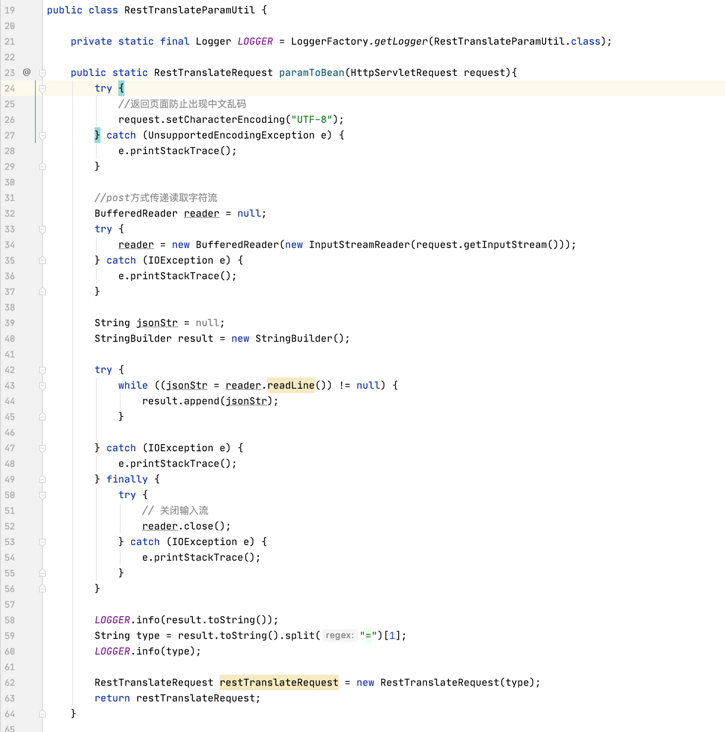The image size is (725, 732).
Task: Click the "=" string literal in split
Action: coord(368,635)
